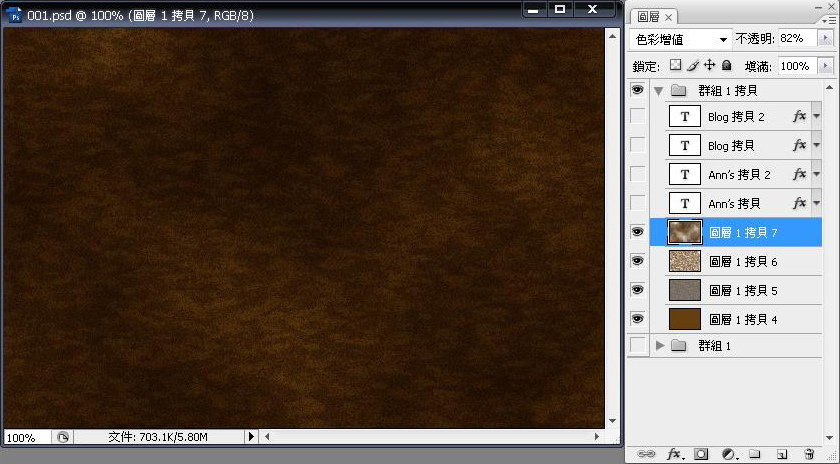Screen dimensions: 840x464
Task: Click the opacity field showing 82%
Action: 797,39
